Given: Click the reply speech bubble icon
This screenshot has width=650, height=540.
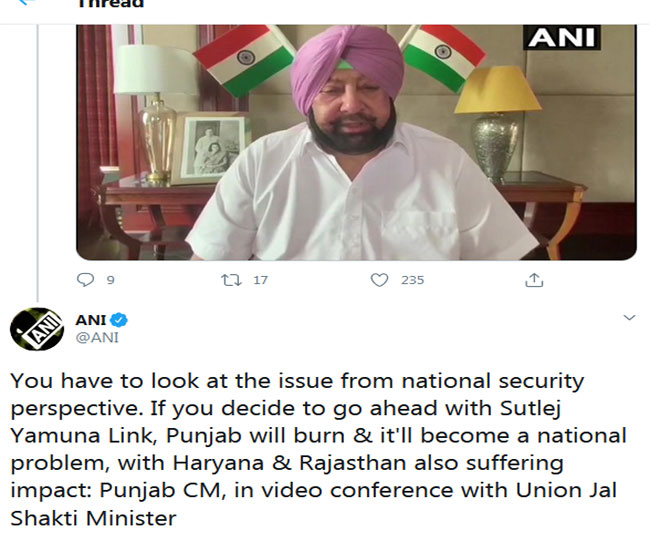Looking at the screenshot, I should [85, 280].
